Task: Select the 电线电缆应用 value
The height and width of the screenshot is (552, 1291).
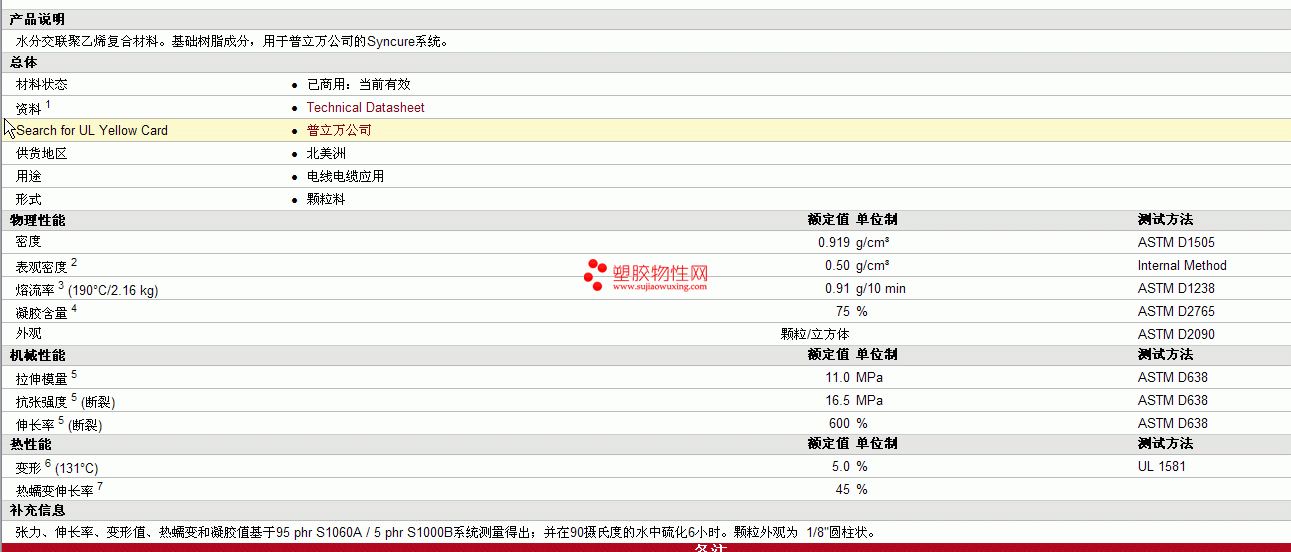Action: tap(346, 176)
